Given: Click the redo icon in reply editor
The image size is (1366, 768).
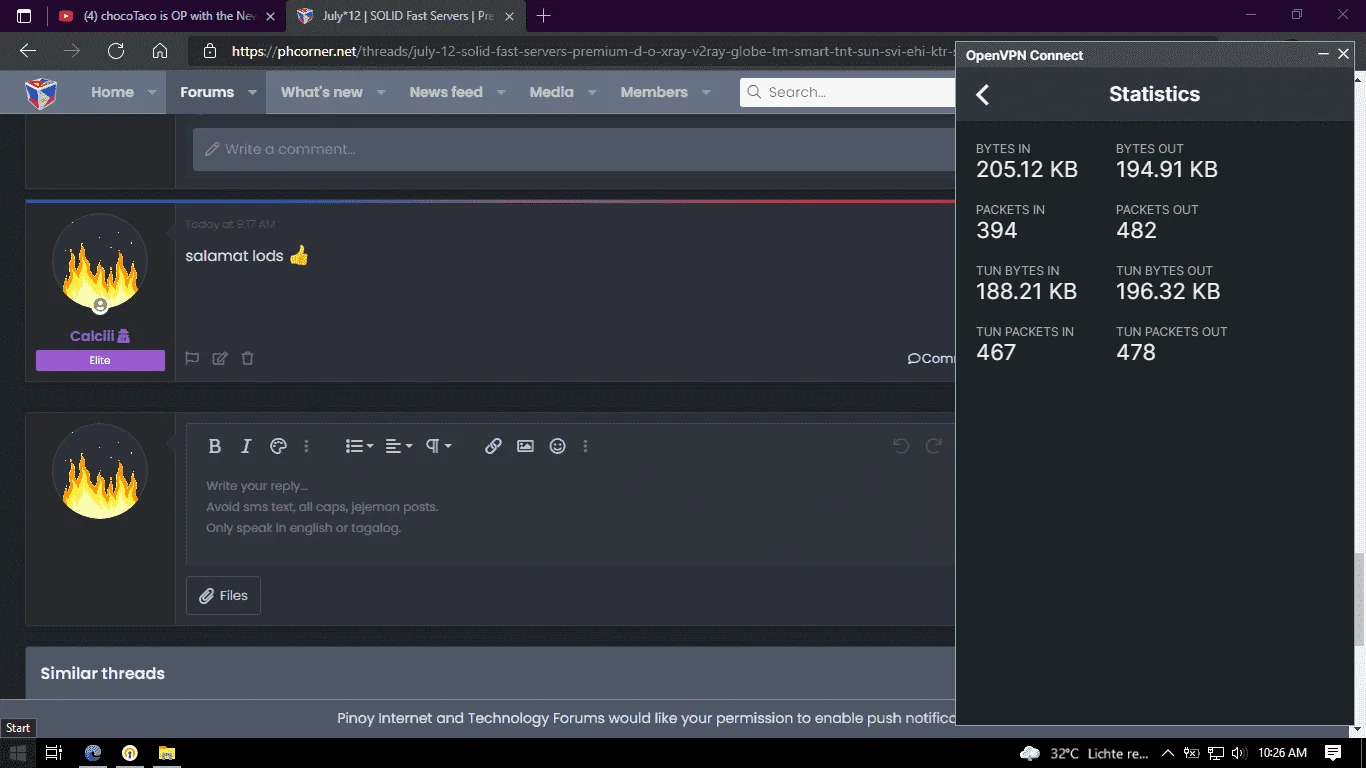Looking at the screenshot, I should coord(934,446).
